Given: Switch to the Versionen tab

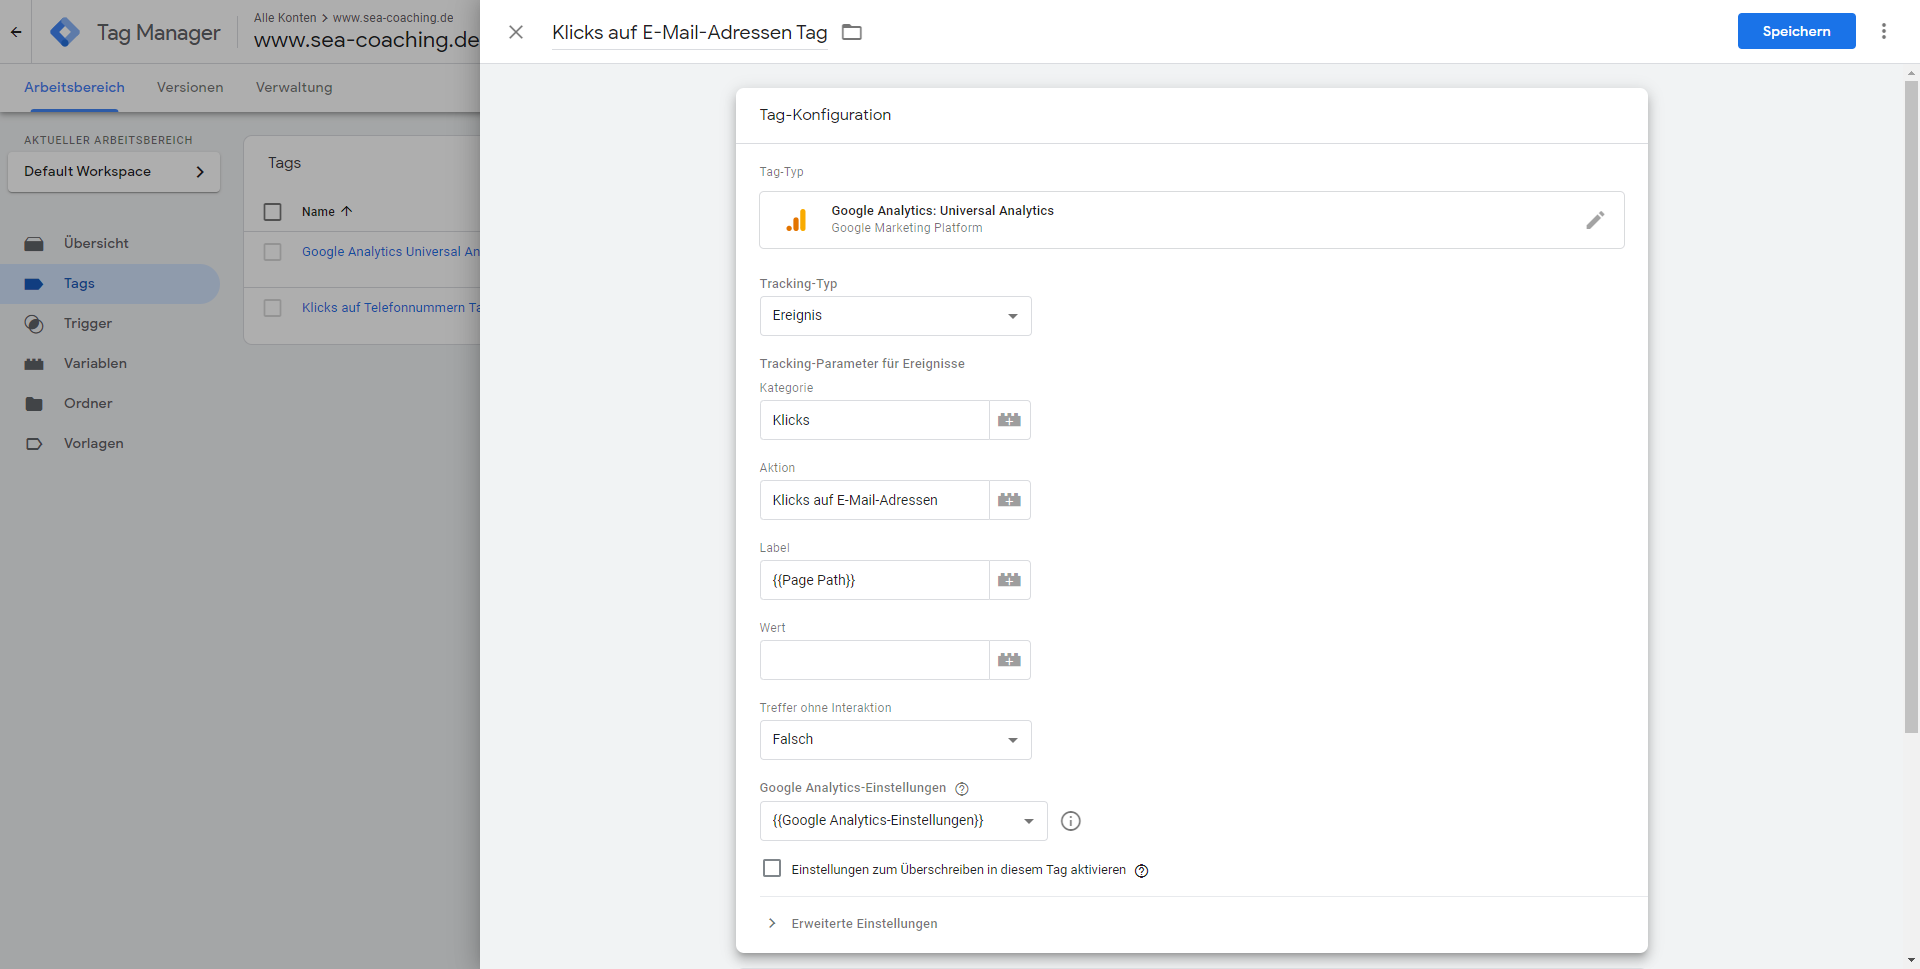Looking at the screenshot, I should (x=190, y=88).
